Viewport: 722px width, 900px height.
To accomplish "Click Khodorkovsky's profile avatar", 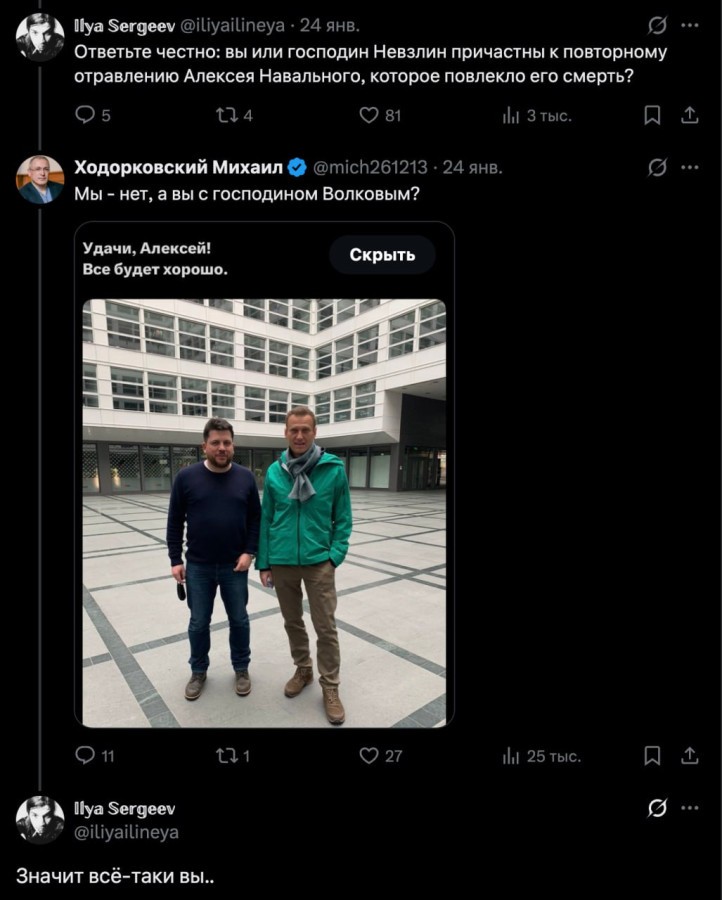I will [40, 180].
